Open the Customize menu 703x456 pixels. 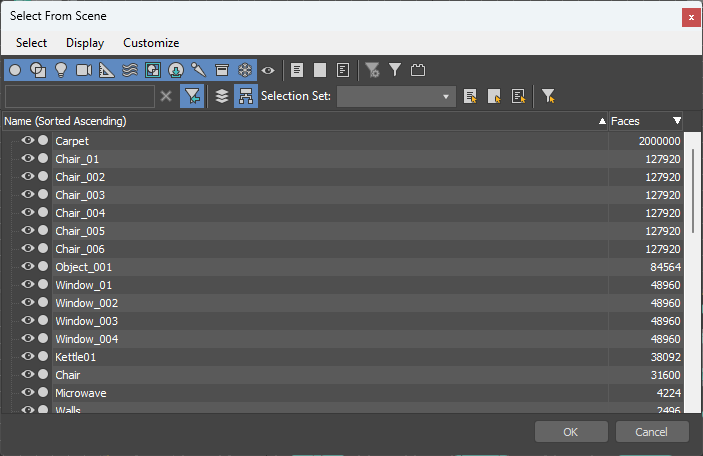(x=151, y=43)
